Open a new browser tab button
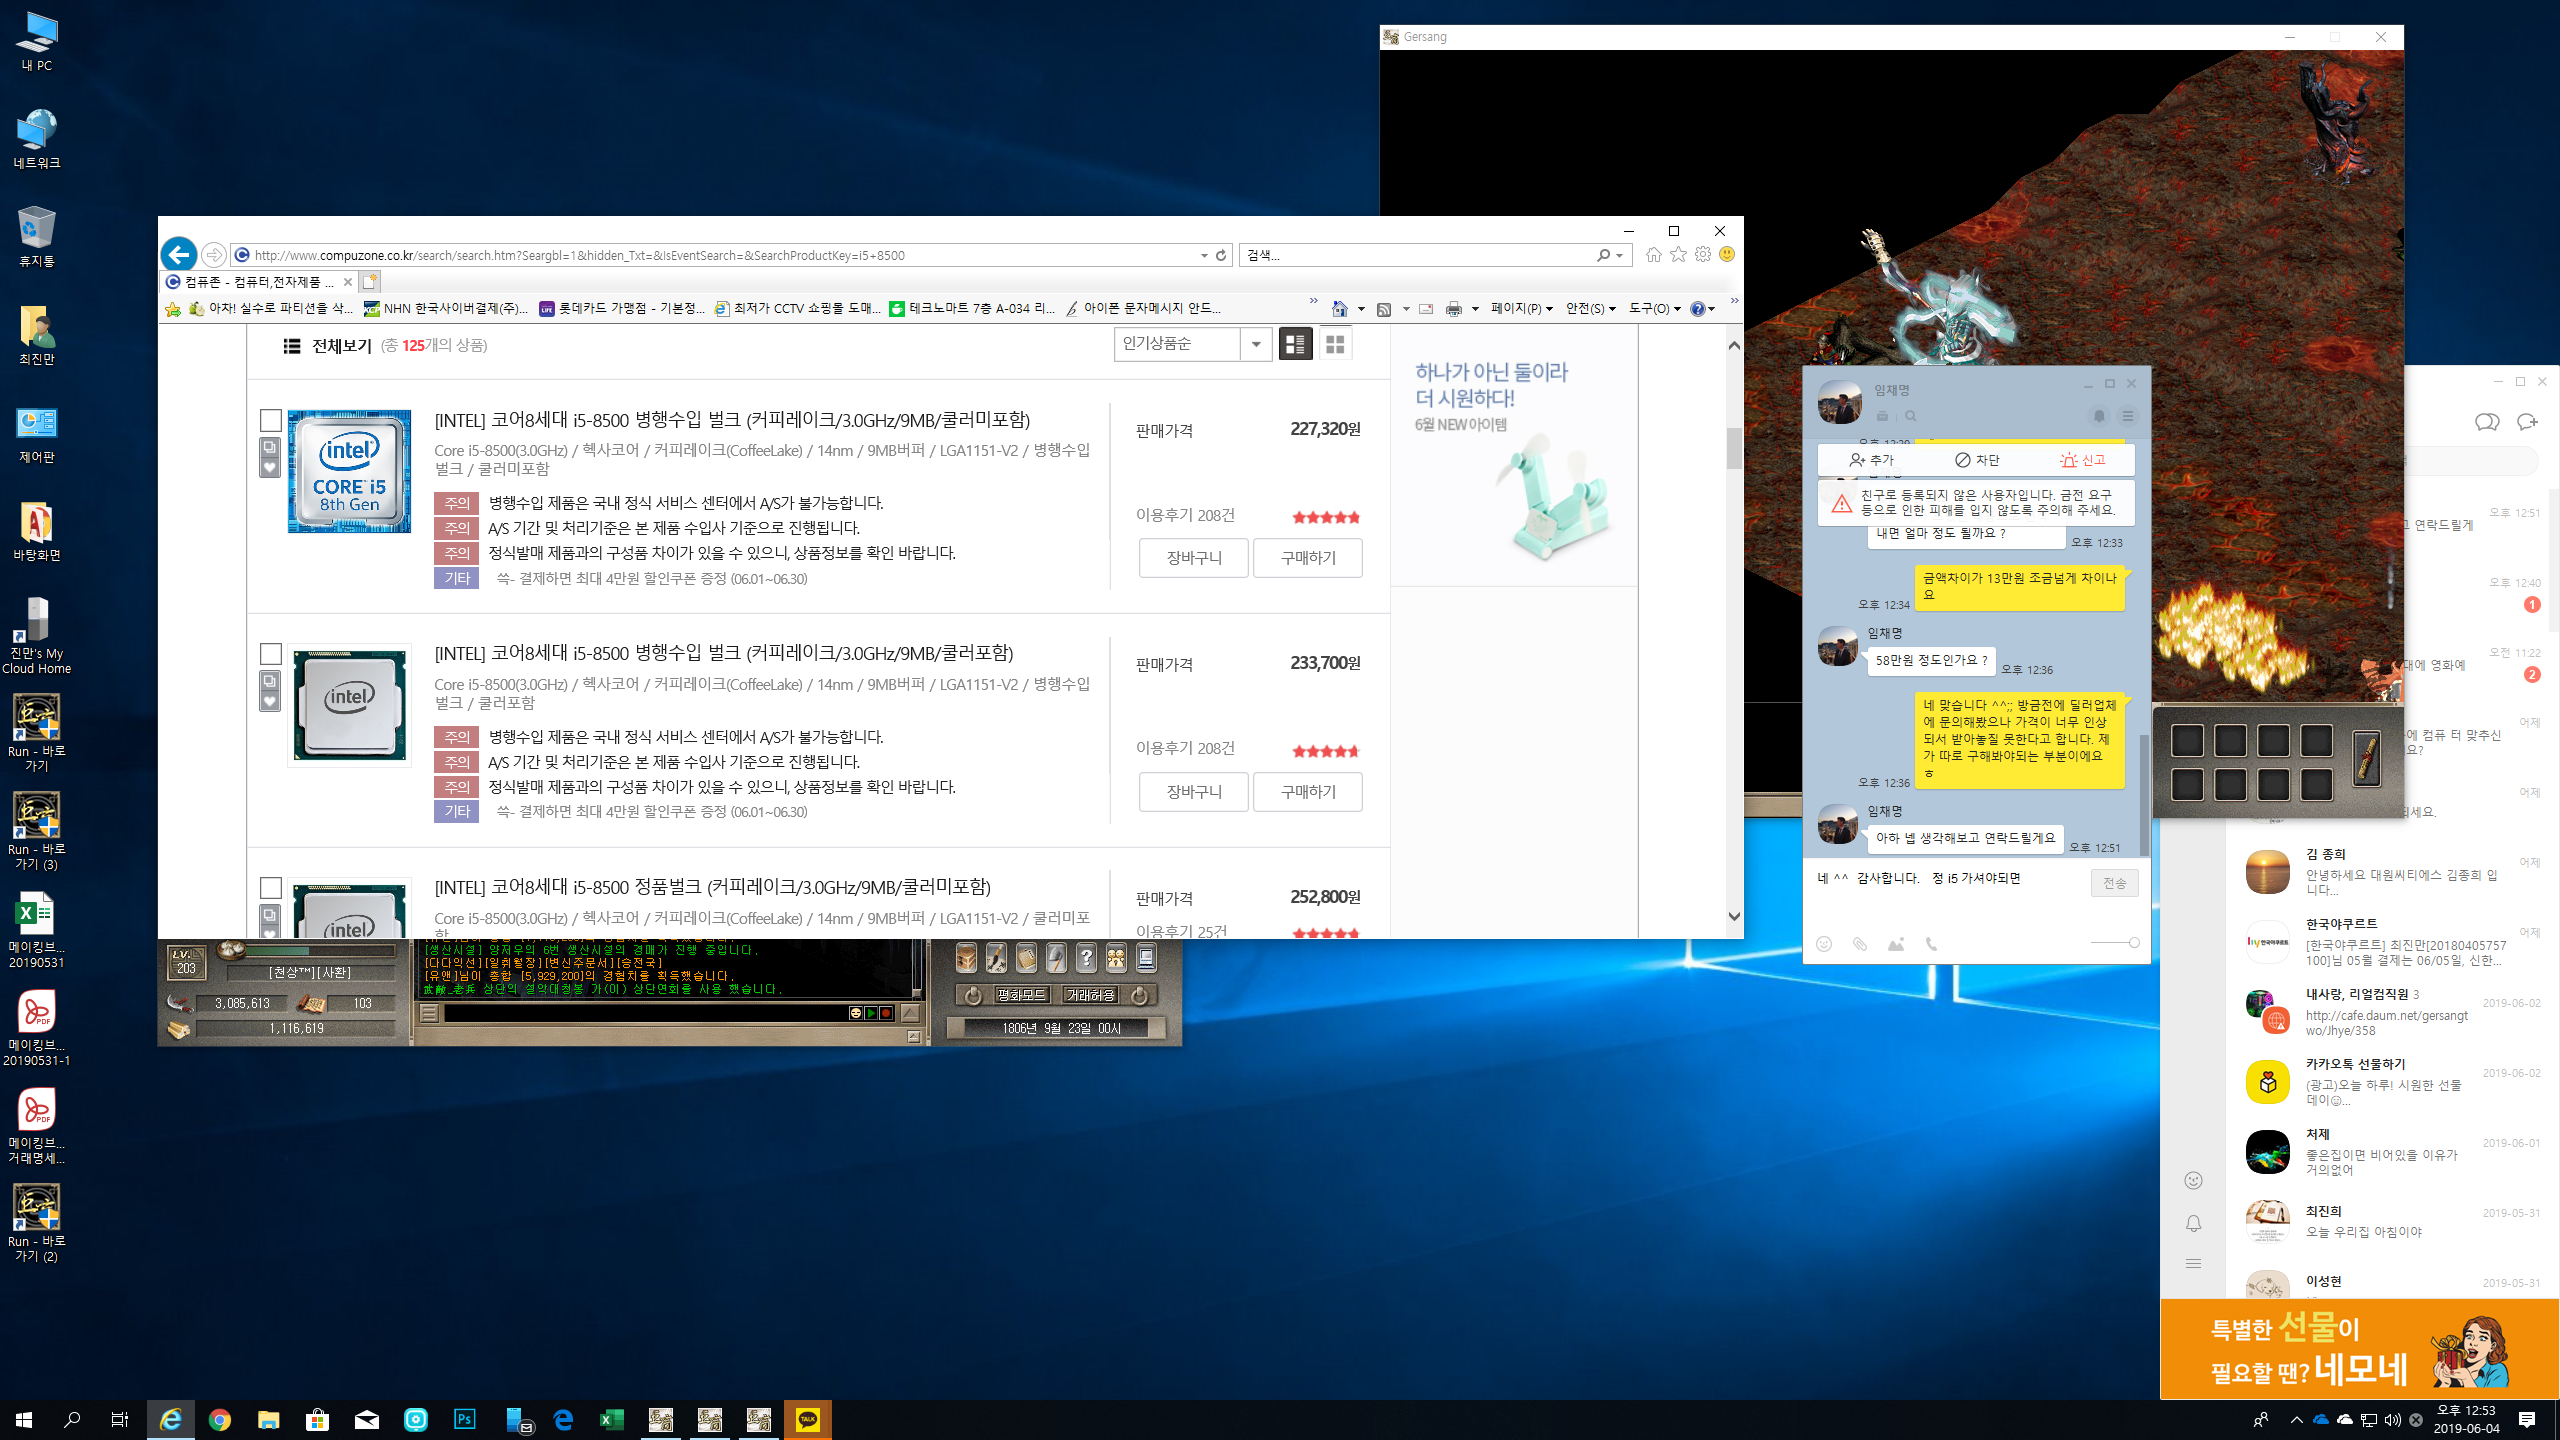2560x1440 pixels. click(x=370, y=282)
